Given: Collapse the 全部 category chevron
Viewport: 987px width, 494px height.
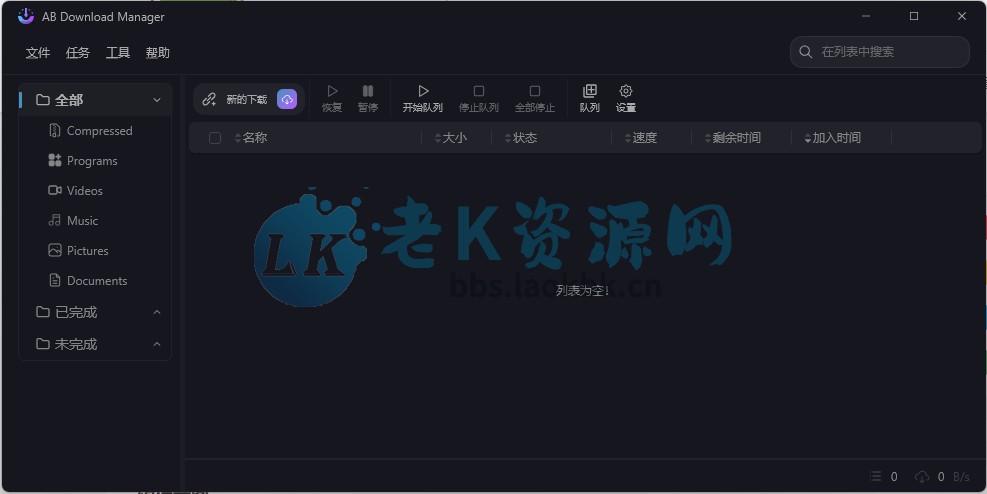Looking at the screenshot, I should click(x=157, y=100).
